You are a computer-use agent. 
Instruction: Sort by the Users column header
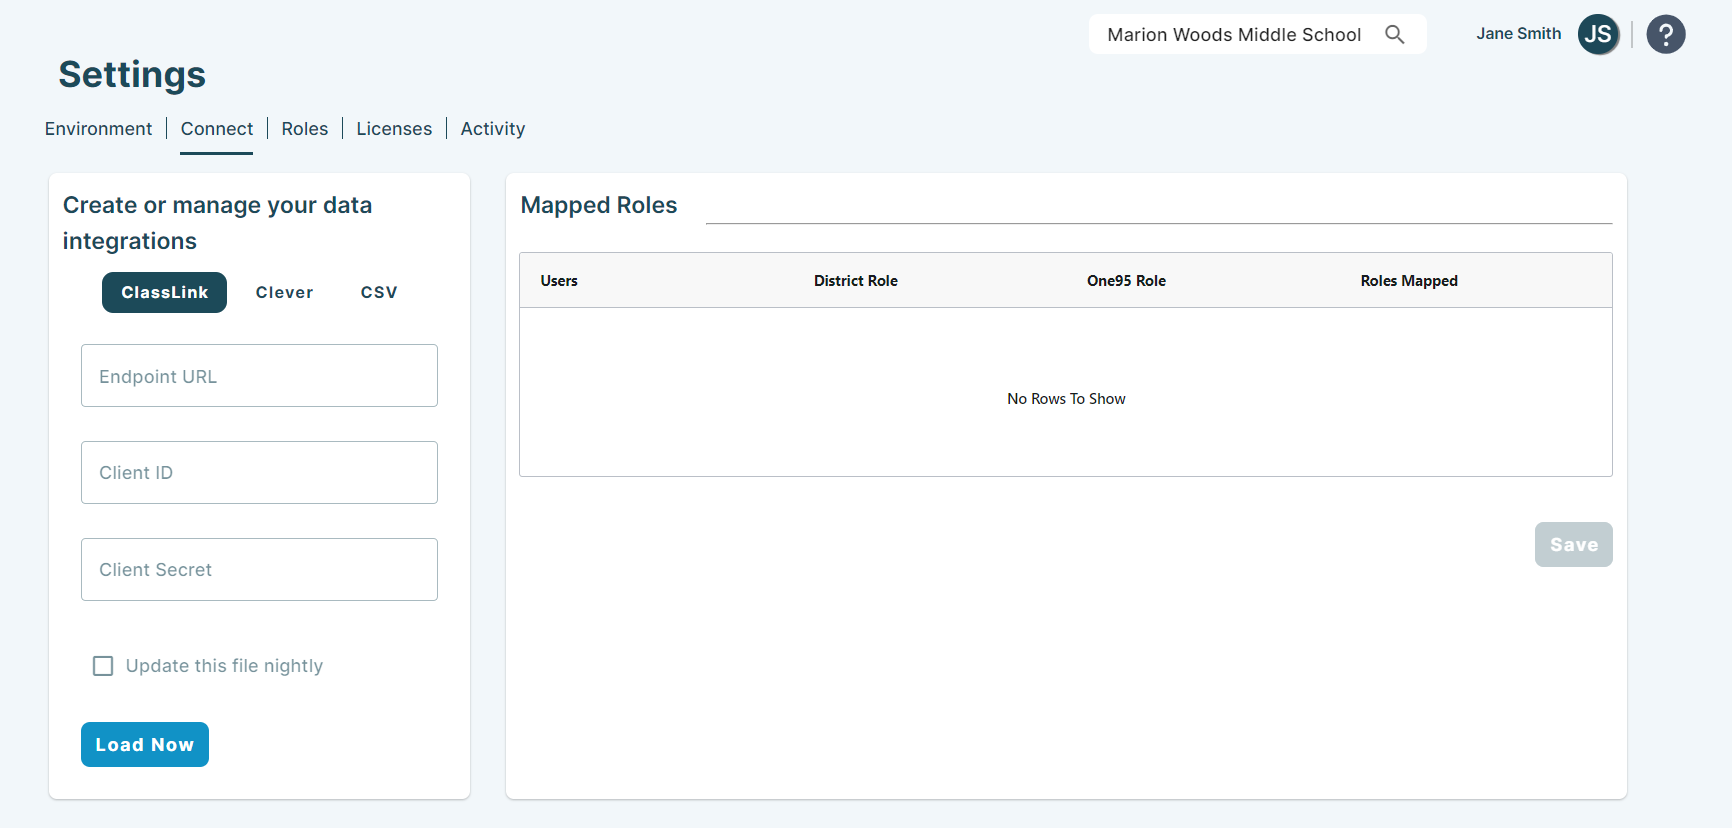click(x=559, y=281)
